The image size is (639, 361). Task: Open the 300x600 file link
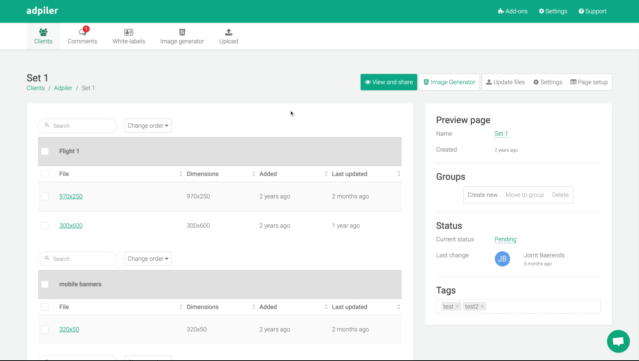[x=71, y=226]
